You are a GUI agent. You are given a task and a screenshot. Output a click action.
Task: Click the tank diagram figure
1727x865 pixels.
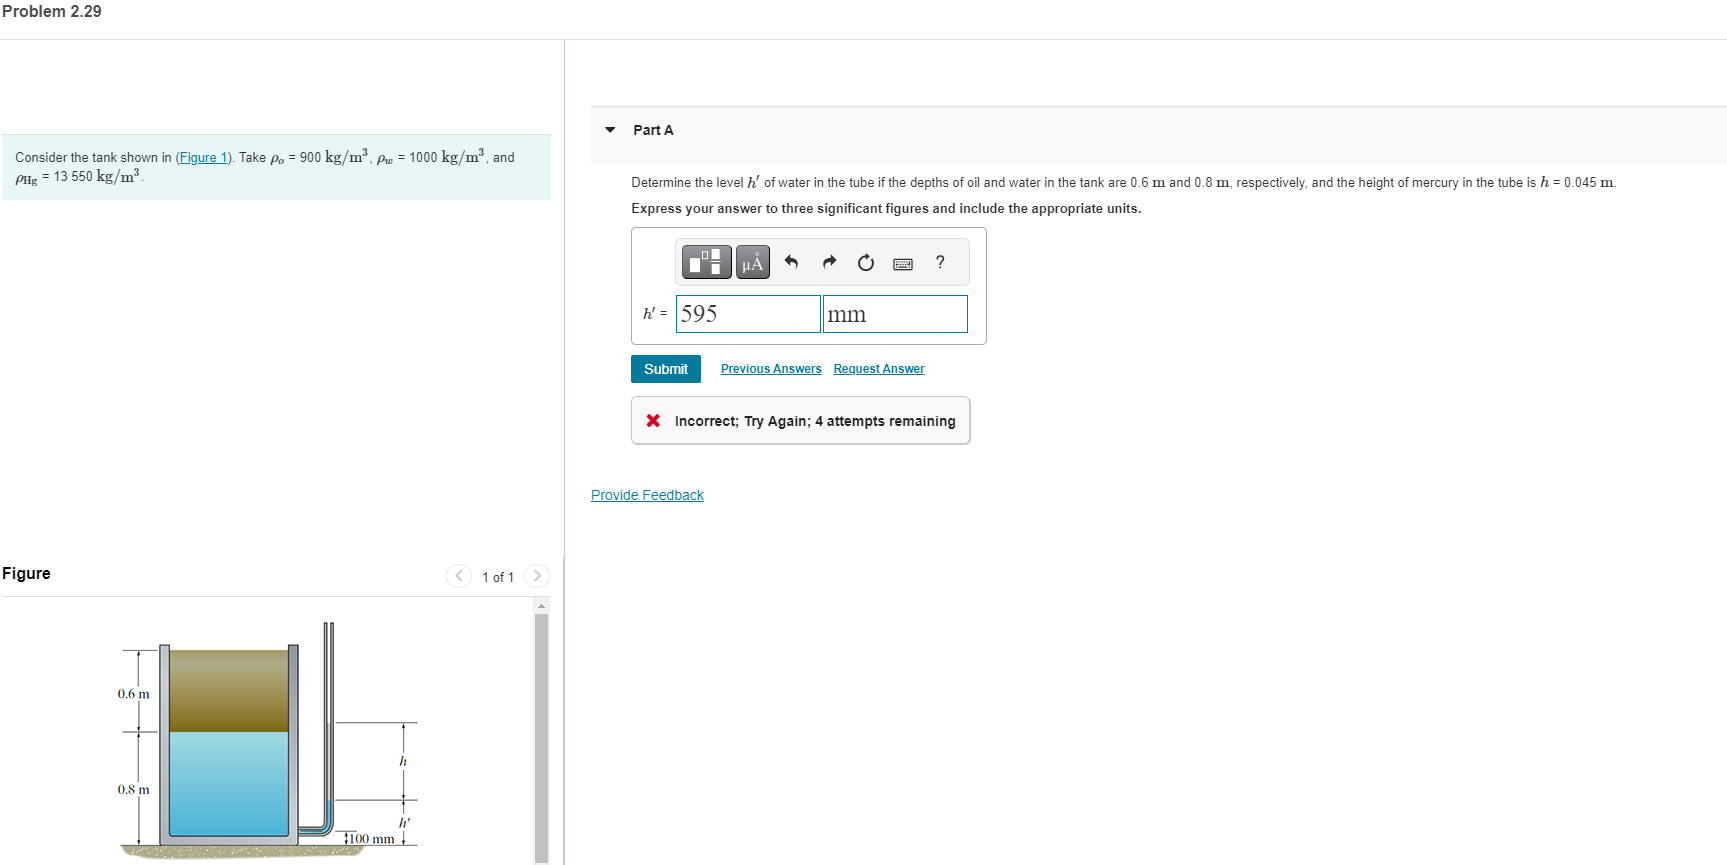(270, 740)
